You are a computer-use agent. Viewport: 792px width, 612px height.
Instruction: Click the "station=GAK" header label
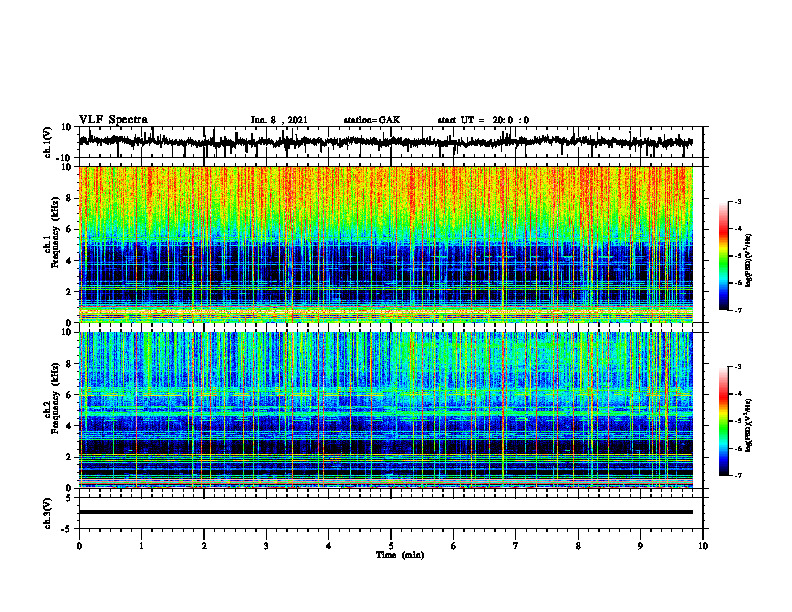(372, 120)
